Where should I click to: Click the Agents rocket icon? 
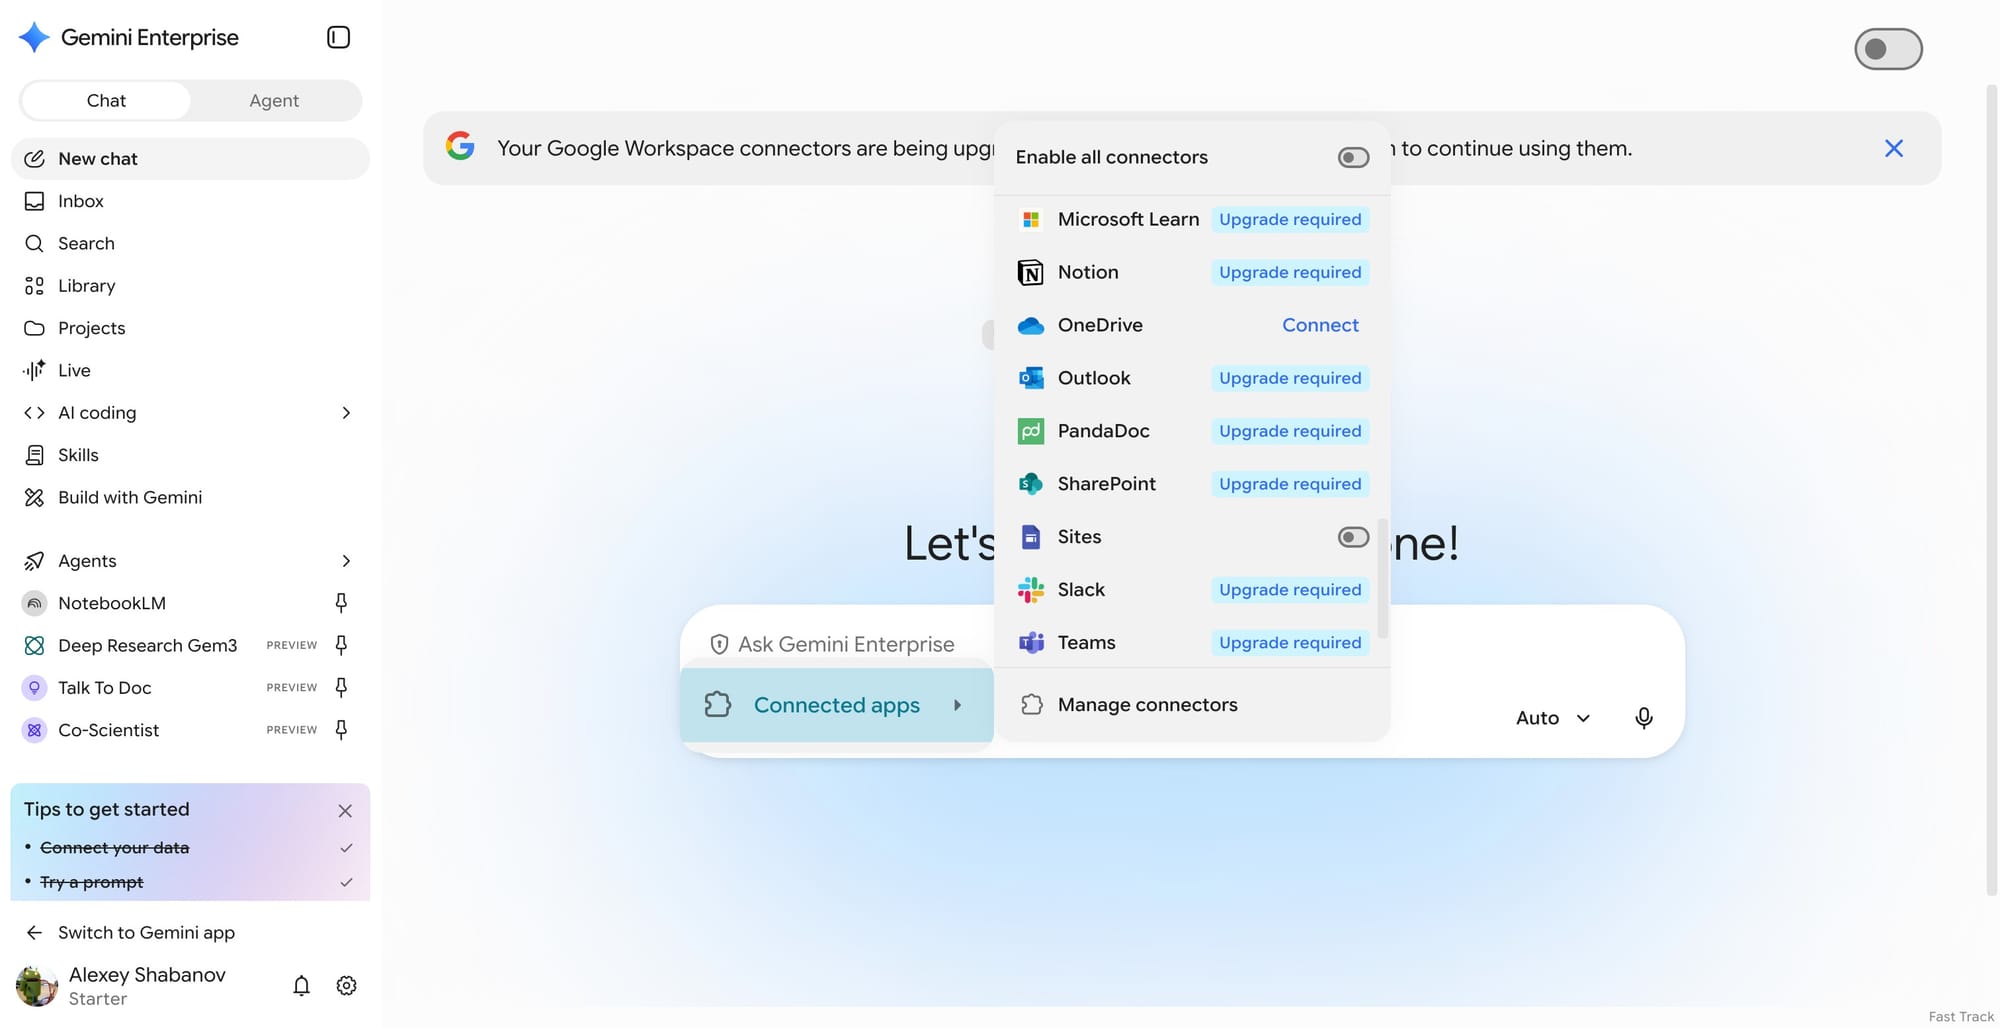click(34, 561)
